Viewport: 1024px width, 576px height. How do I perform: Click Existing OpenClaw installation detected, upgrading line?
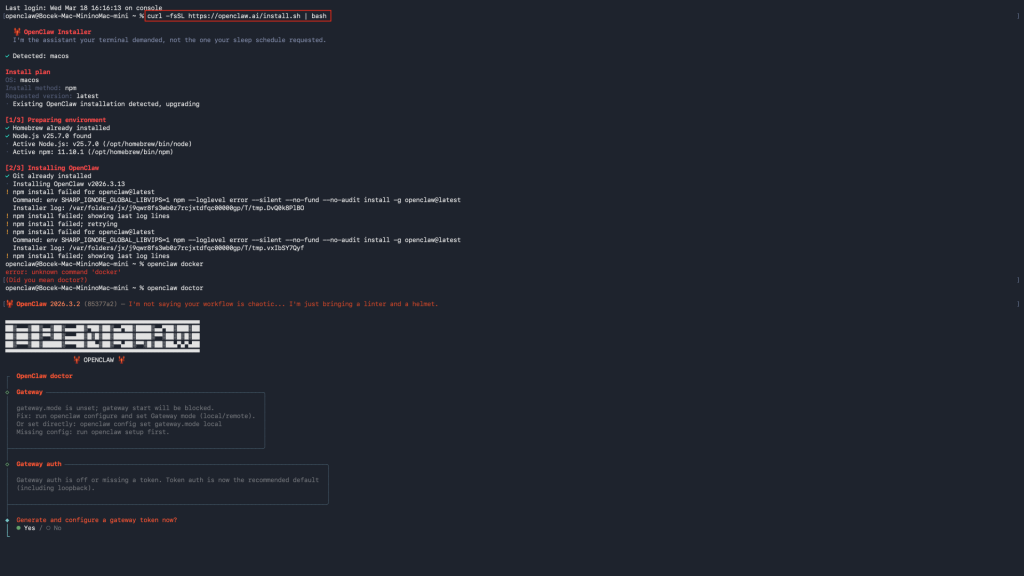pyautogui.click(x=106, y=104)
